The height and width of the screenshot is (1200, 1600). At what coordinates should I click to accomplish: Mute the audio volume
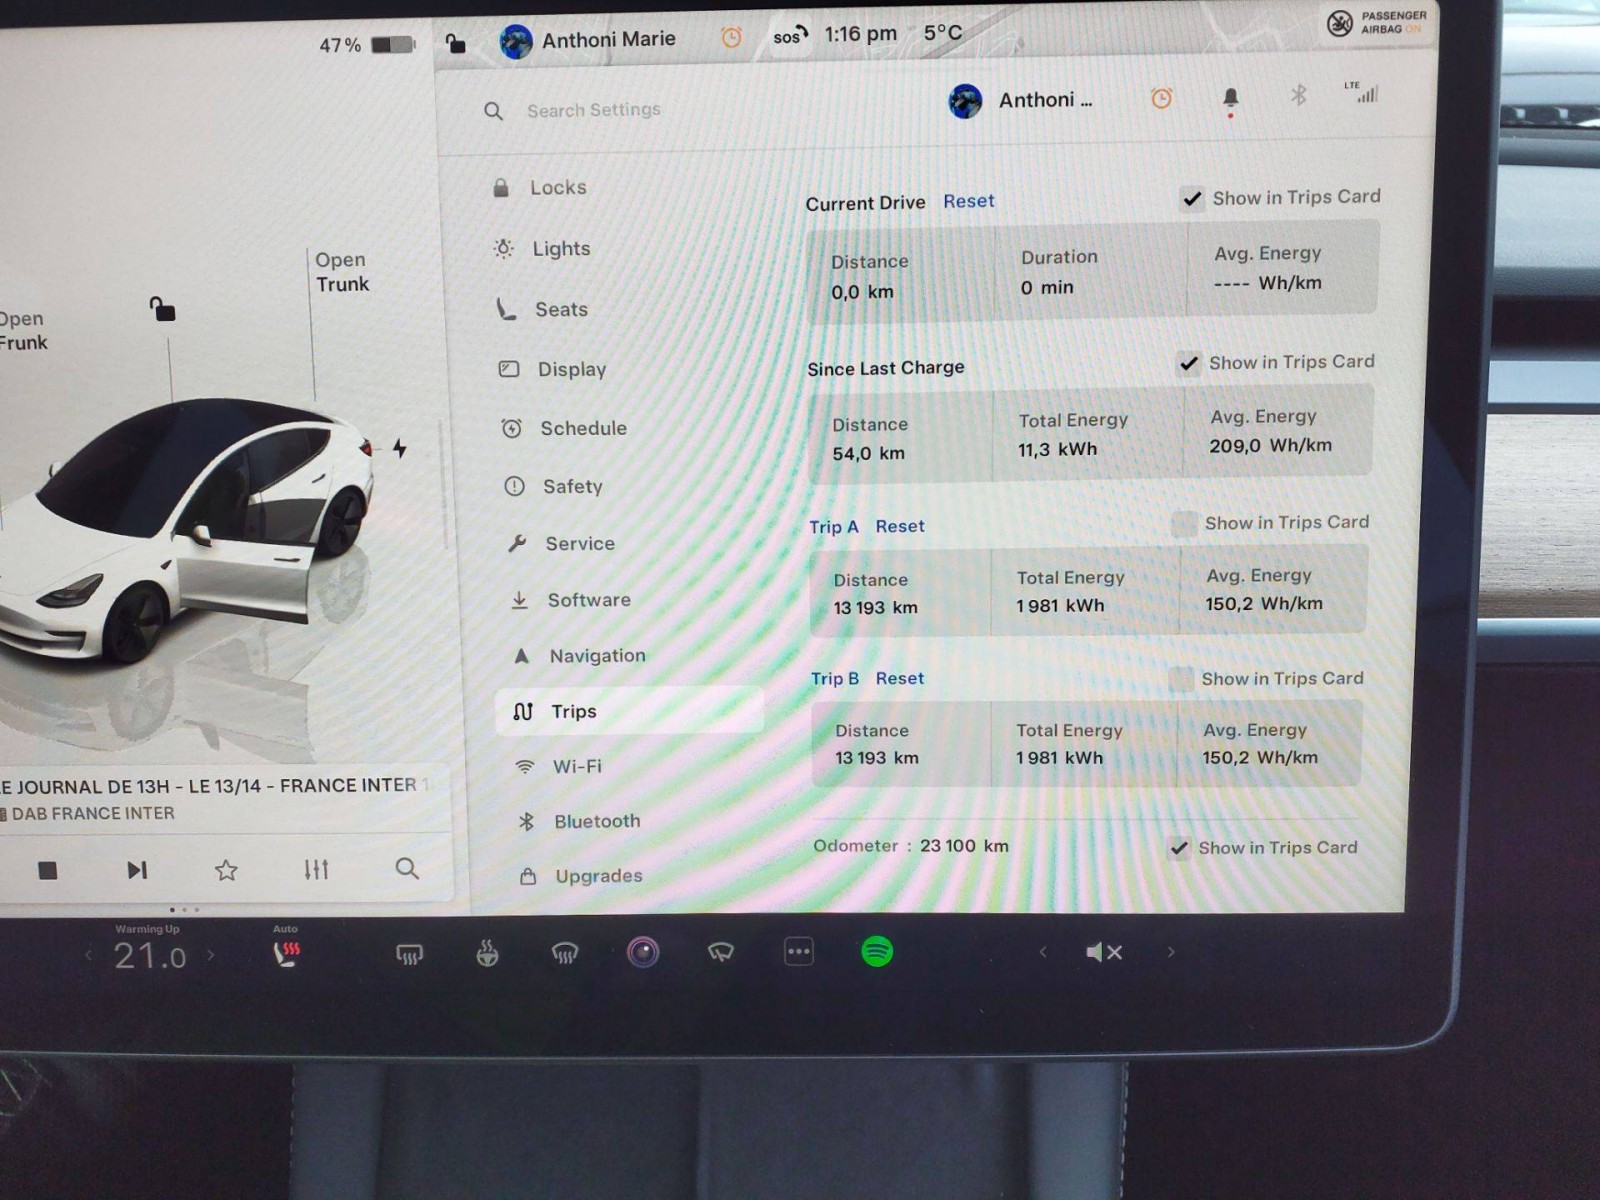[1104, 952]
